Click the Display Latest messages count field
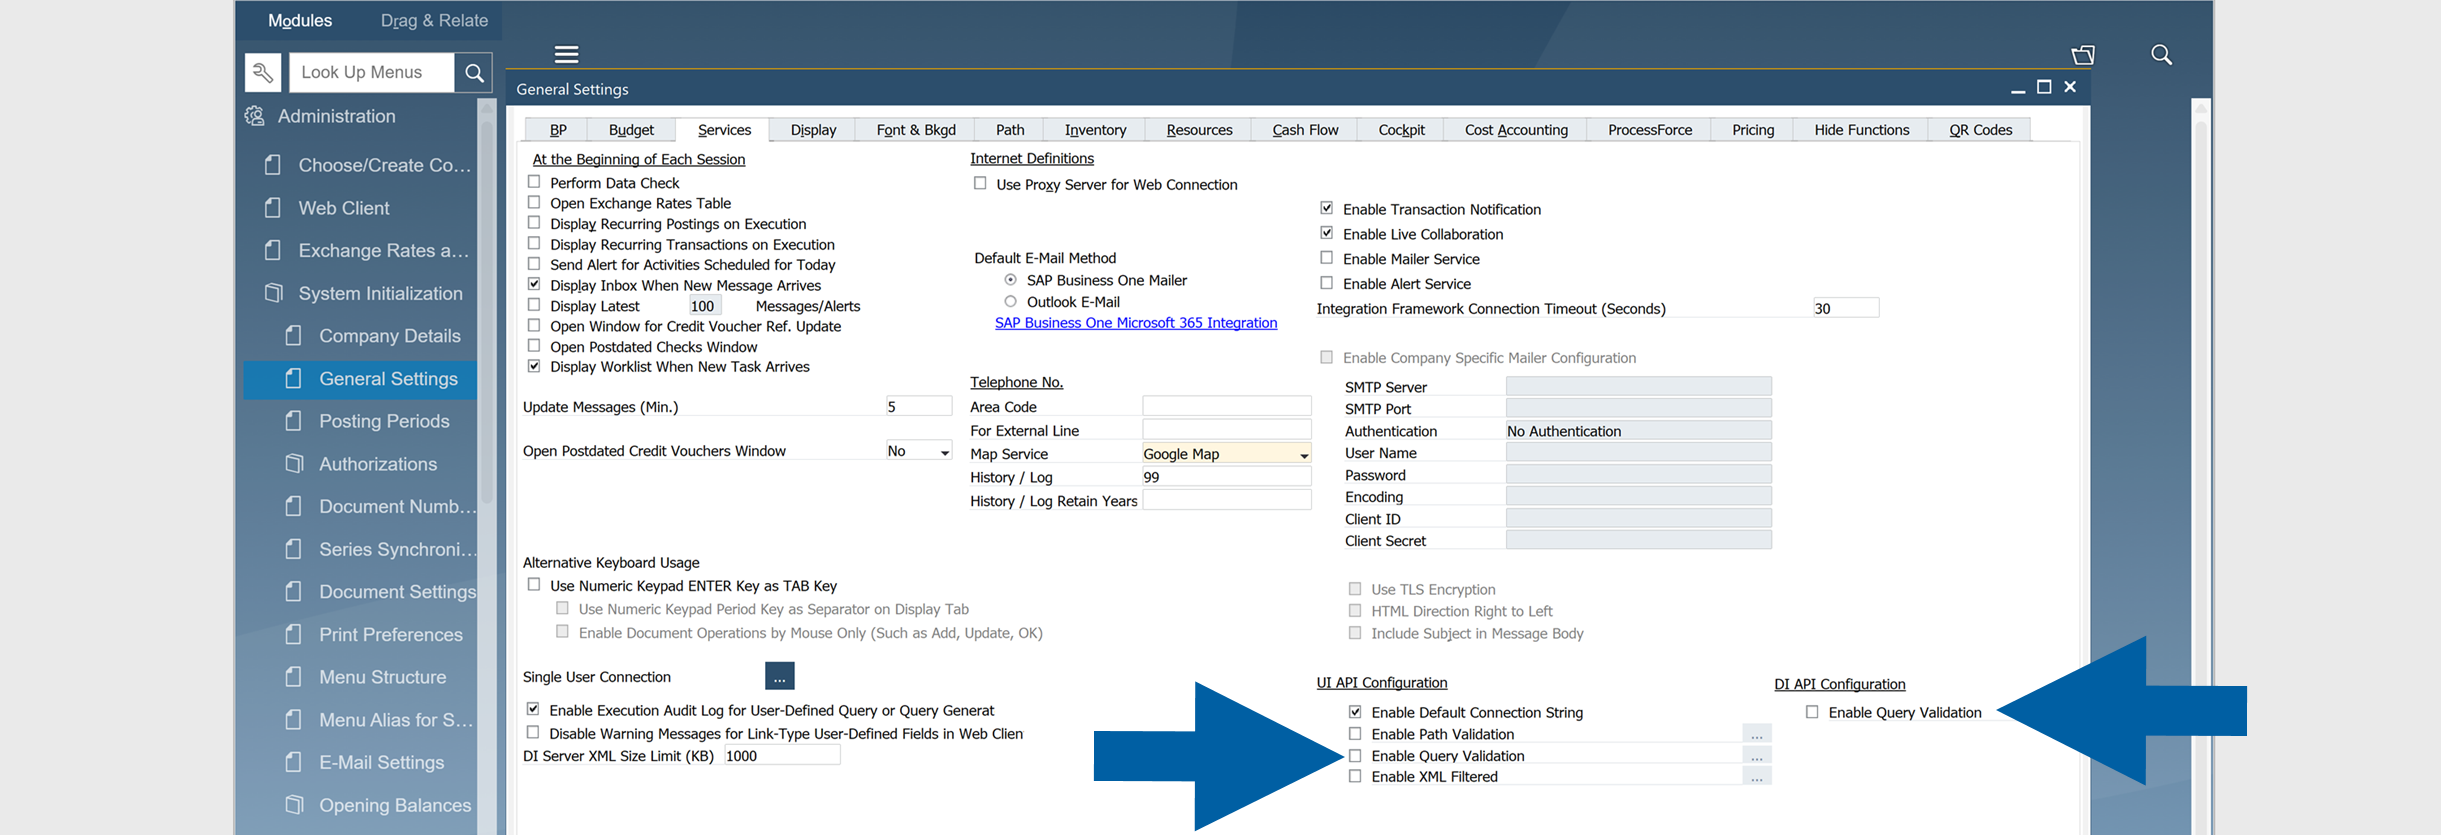2441x835 pixels. tap(703, 306)
